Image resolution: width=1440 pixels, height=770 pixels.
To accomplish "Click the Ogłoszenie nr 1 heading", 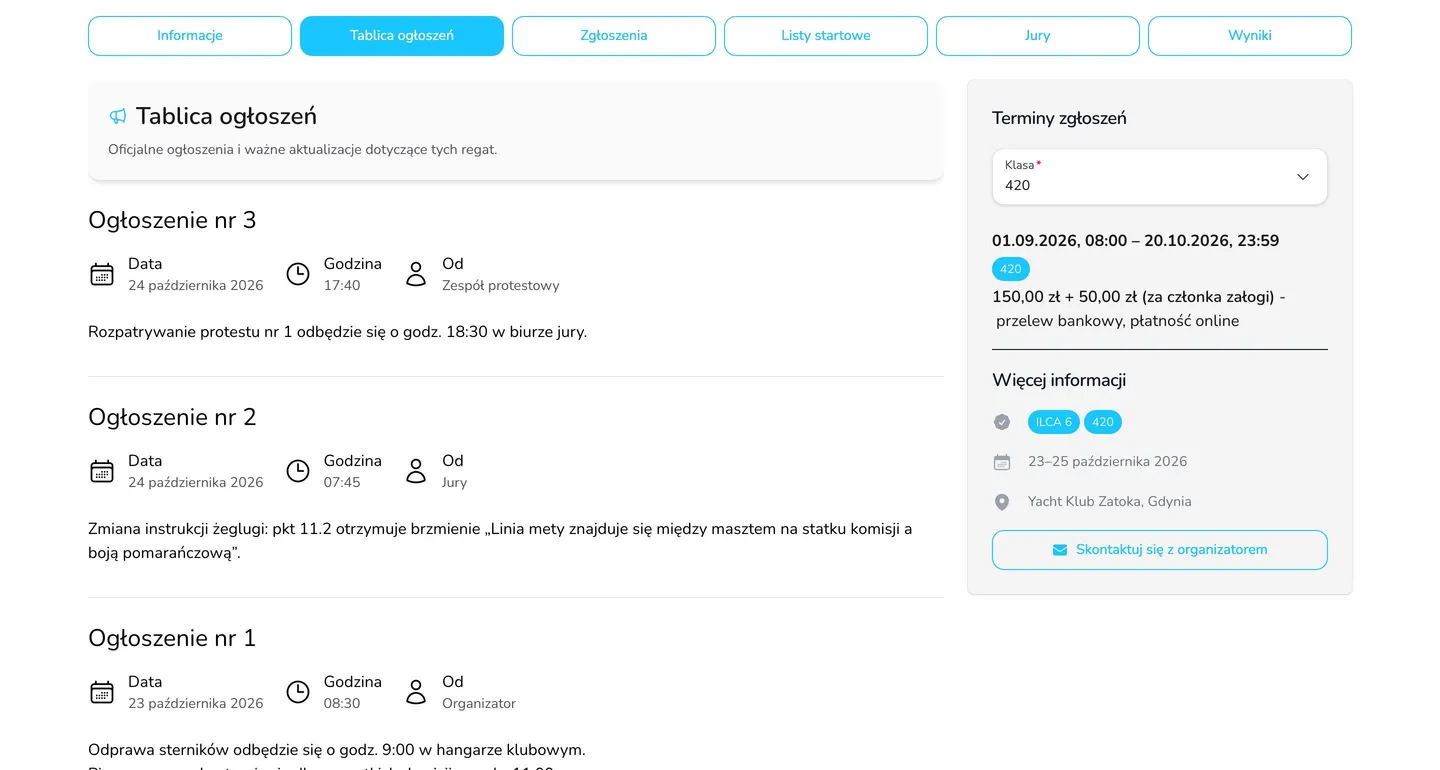I will pyautogui.click(x=172, y=638).
